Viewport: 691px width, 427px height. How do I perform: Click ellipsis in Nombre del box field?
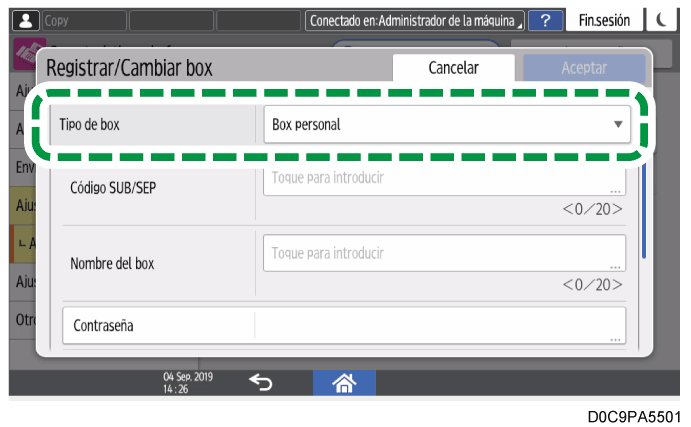click(615, 266)
